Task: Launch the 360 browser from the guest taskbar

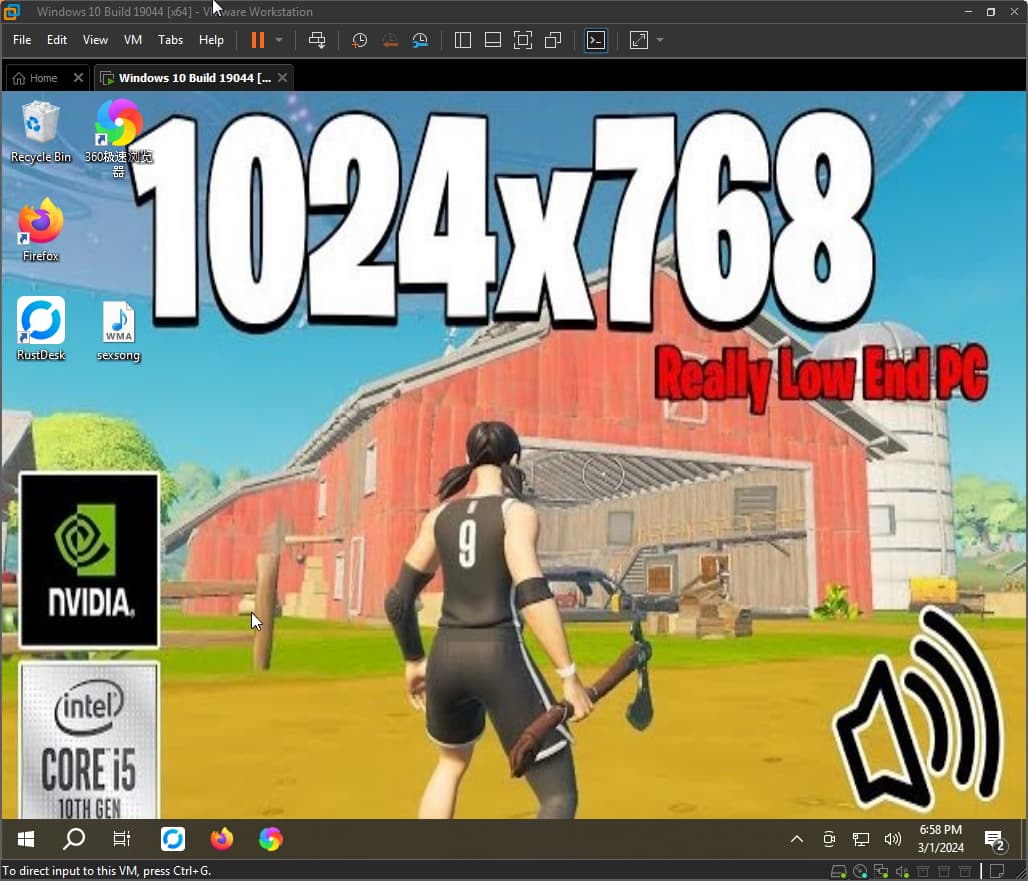Action: pyautogui.click(x=271, y=839)
